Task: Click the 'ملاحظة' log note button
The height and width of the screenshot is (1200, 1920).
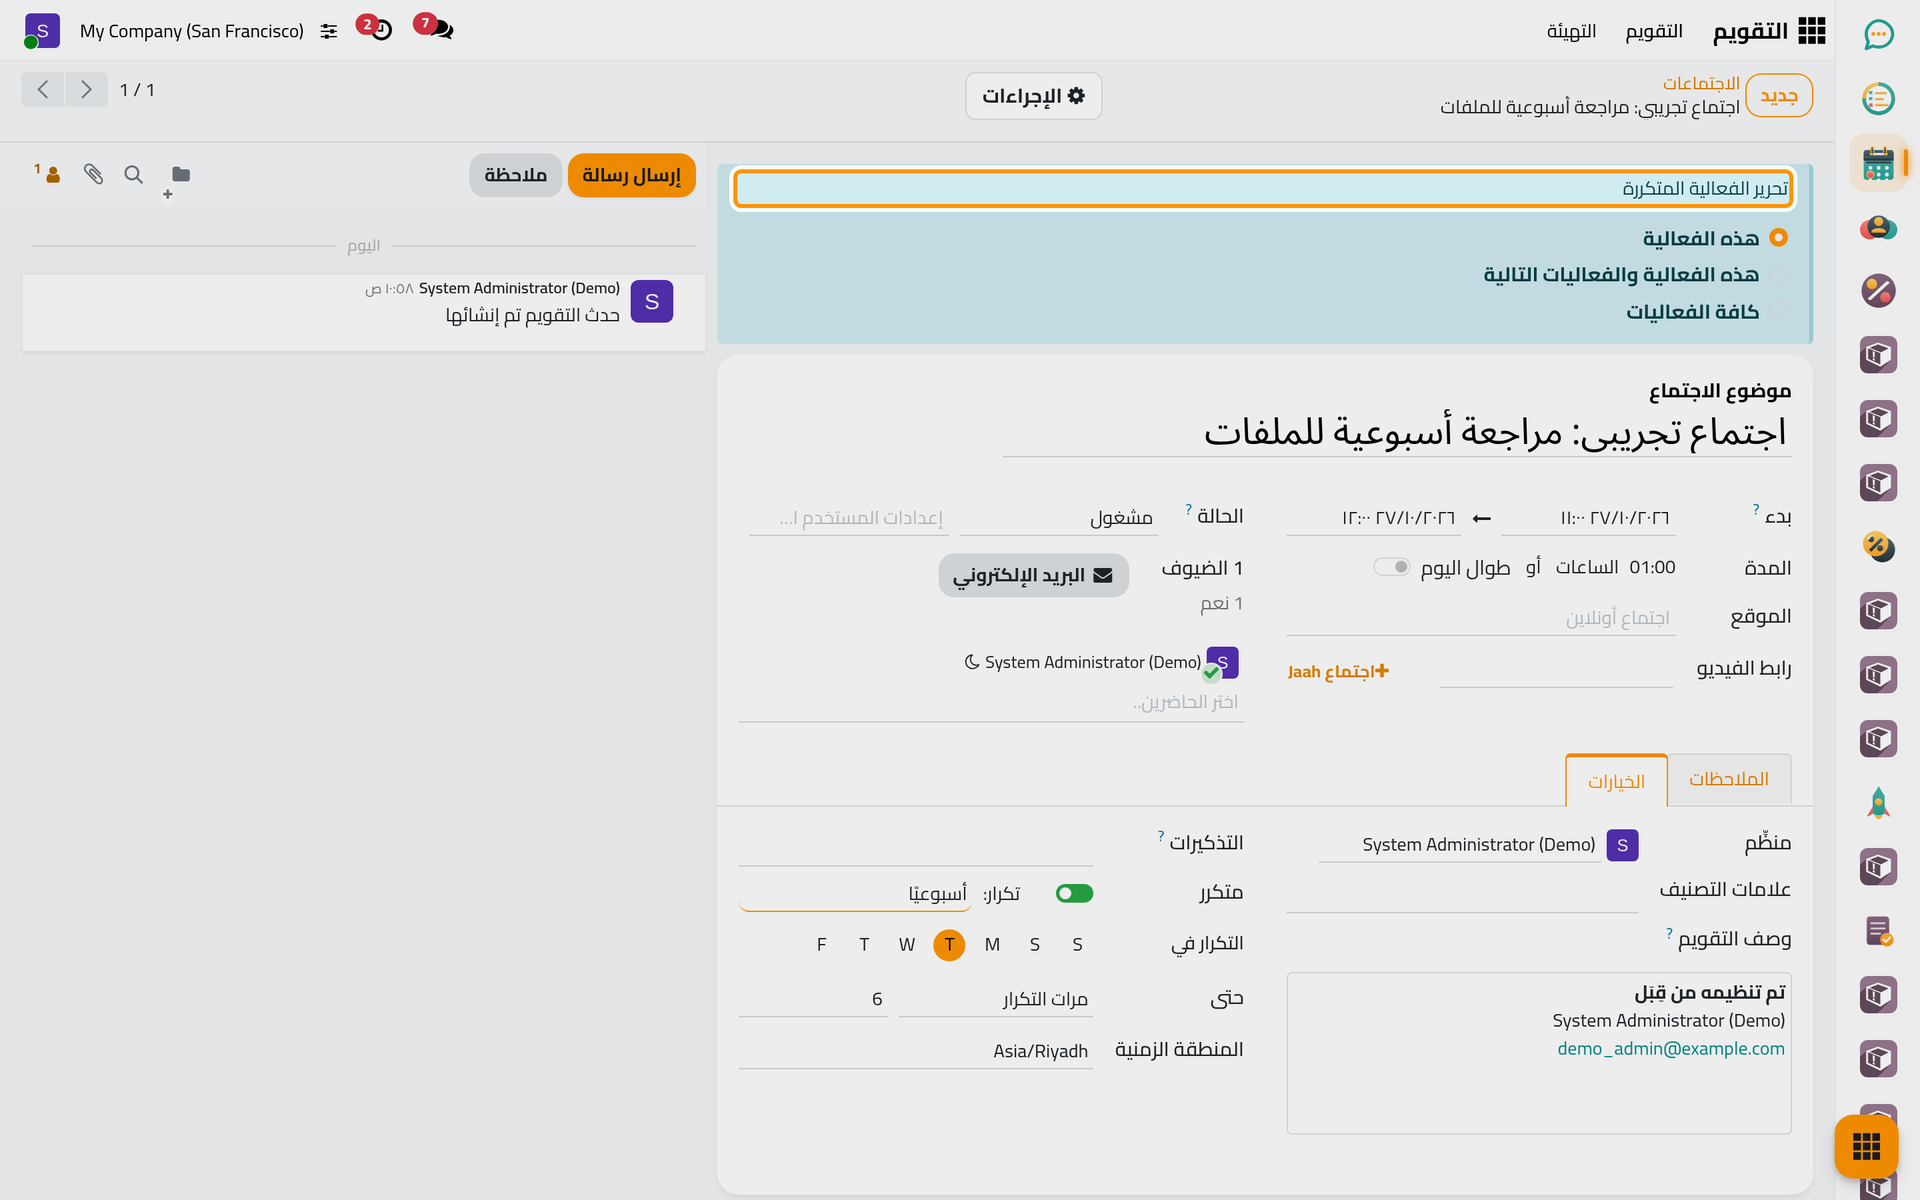Action: (515, 175)
